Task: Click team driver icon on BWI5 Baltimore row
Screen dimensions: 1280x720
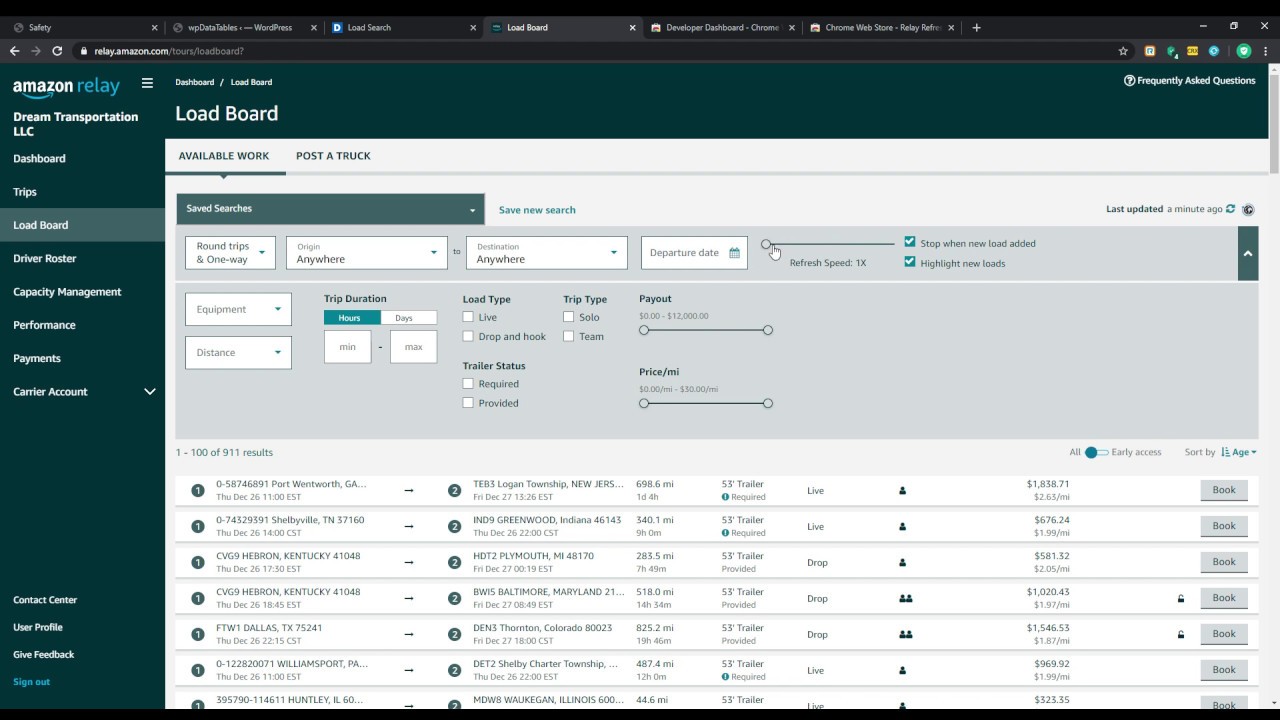Action: pyautogui.click(x=905, y=599)
